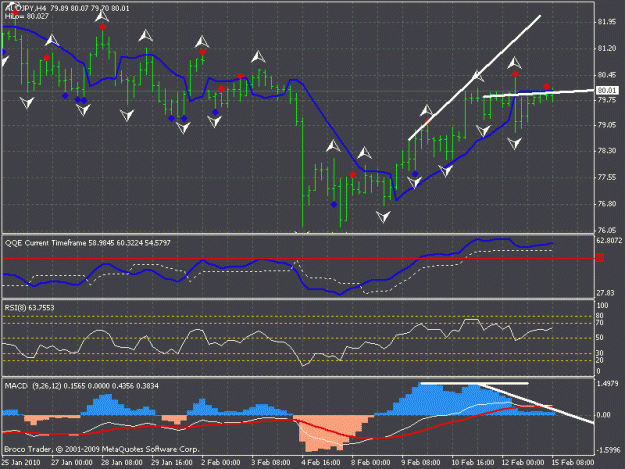Viewport: 625px width, 469px height.
Task: Select the HiLo= 80.027 label
Action: pos(27,16)
